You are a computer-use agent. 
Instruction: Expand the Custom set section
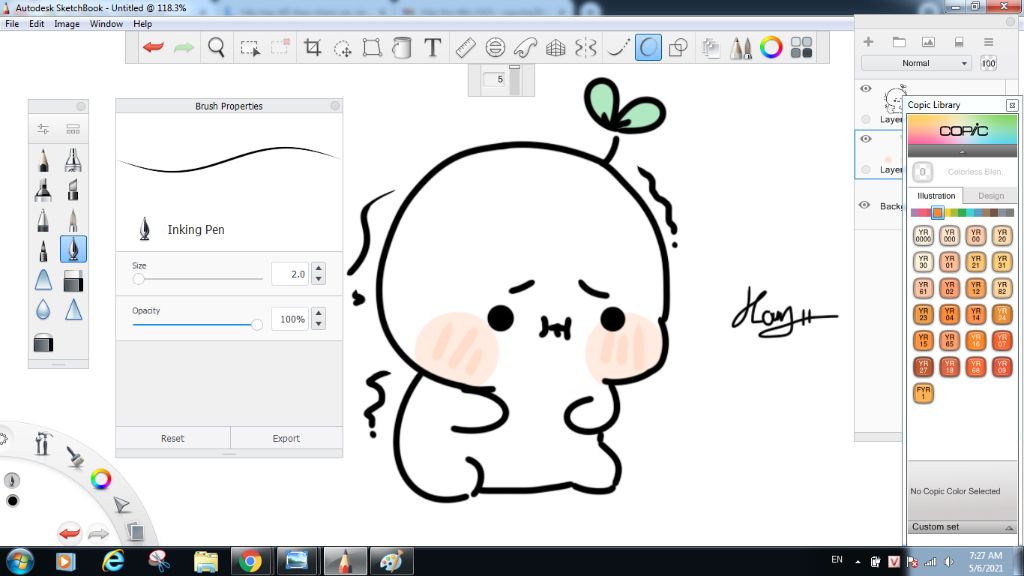pyautogui.click(x=962, y=527)
